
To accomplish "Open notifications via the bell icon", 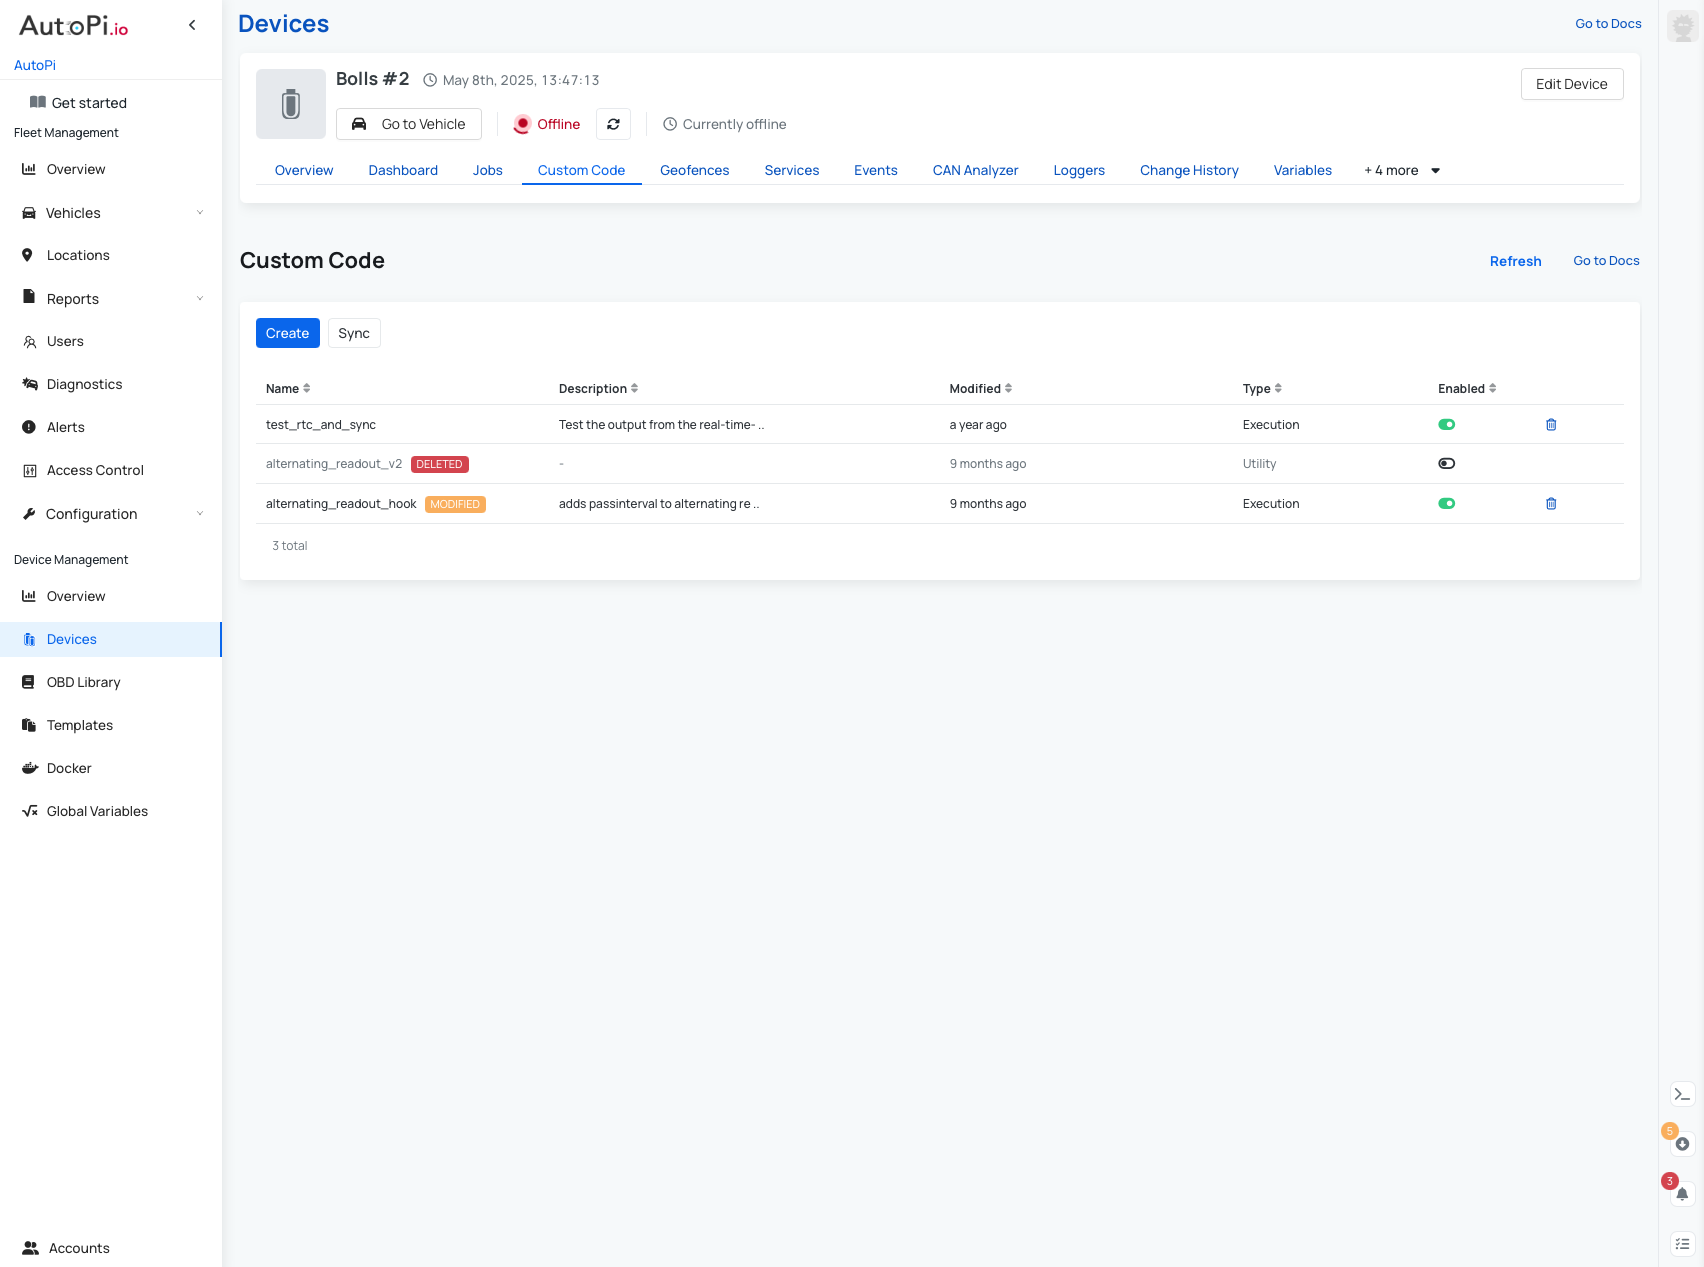I will 1681,1192.
